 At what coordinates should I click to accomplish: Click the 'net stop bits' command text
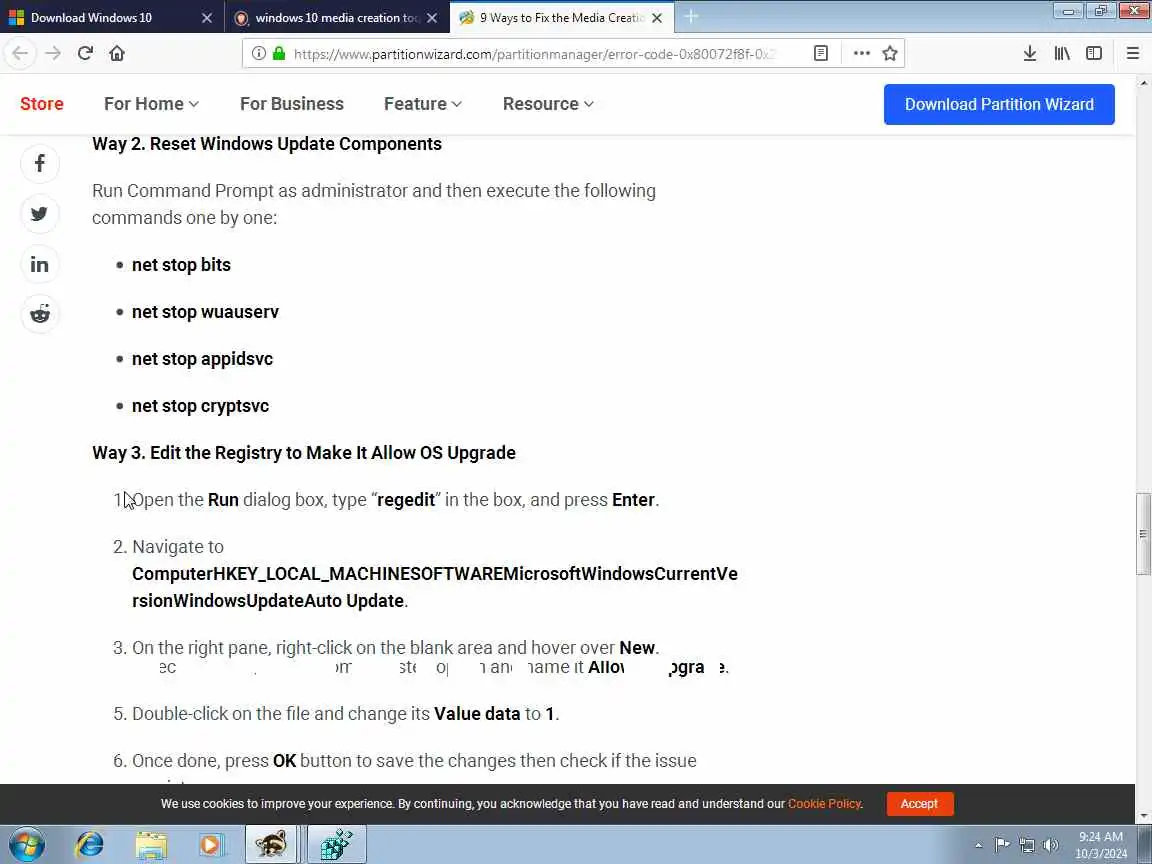coord(181,264)
